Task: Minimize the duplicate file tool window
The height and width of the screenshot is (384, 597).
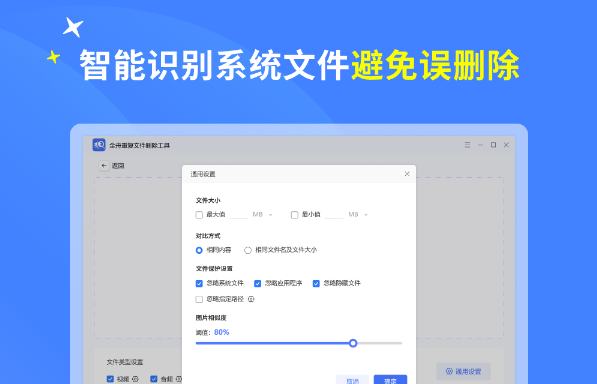Action: click(480, 145)
